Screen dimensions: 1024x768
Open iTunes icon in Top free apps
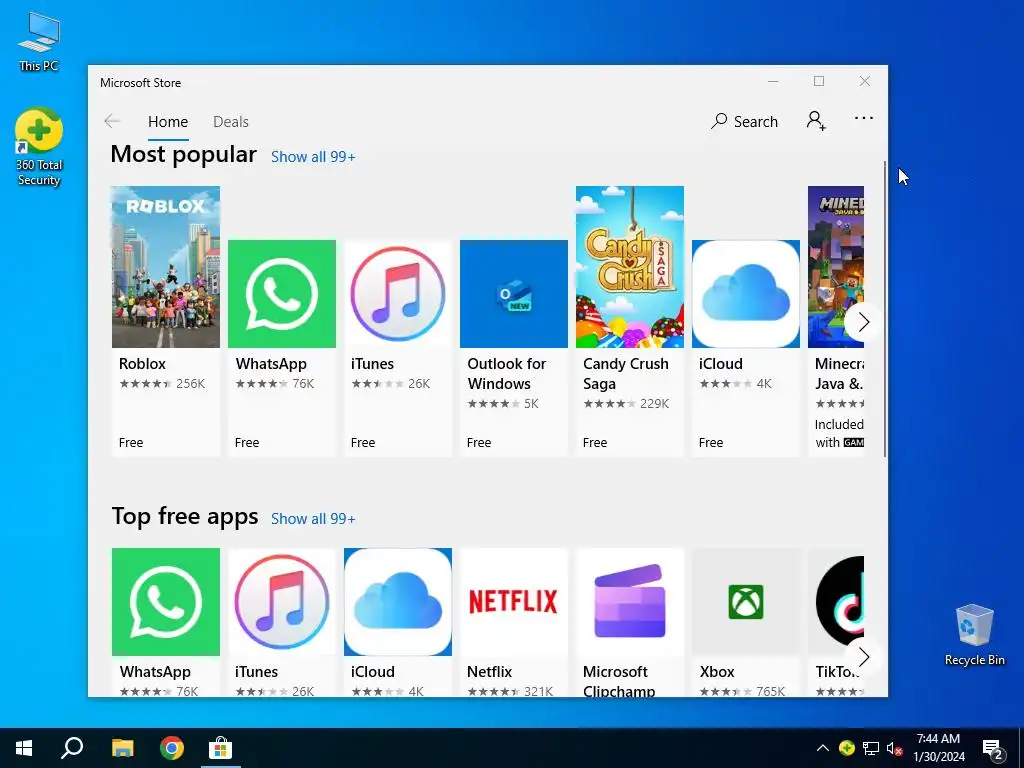[281, 601]
